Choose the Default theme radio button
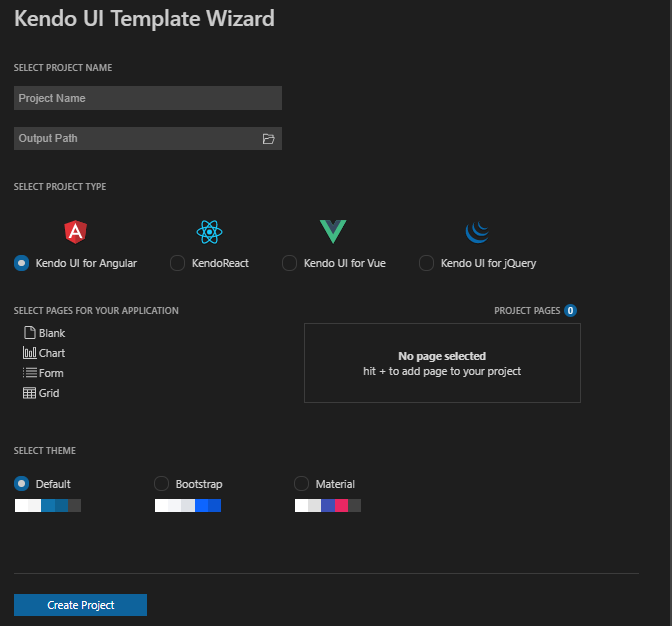This screenshot has height=626, width=672. 21,483
